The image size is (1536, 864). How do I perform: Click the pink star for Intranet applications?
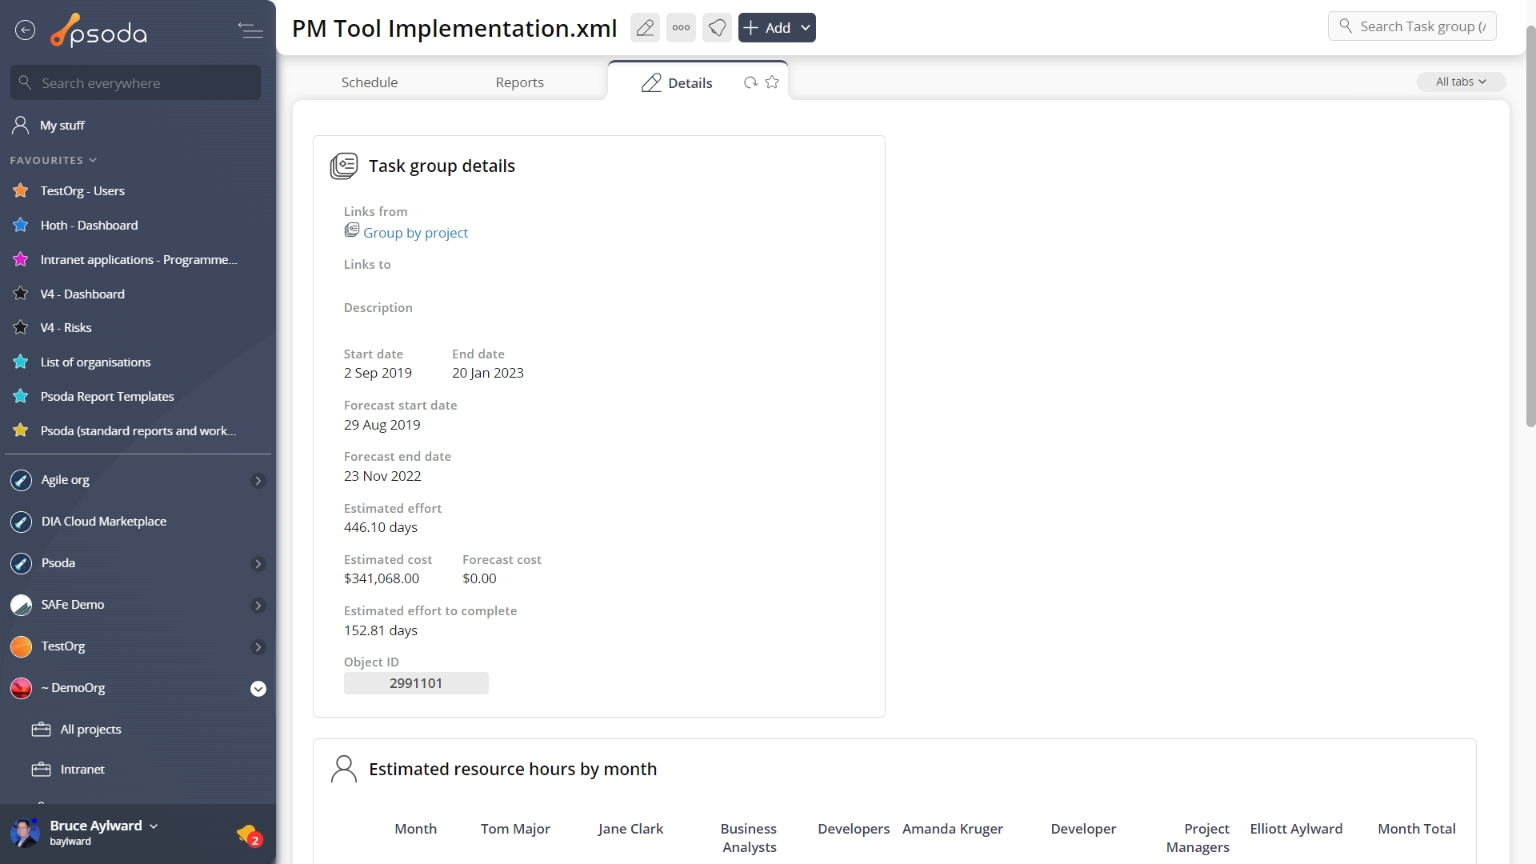click(x=20, y=259)
